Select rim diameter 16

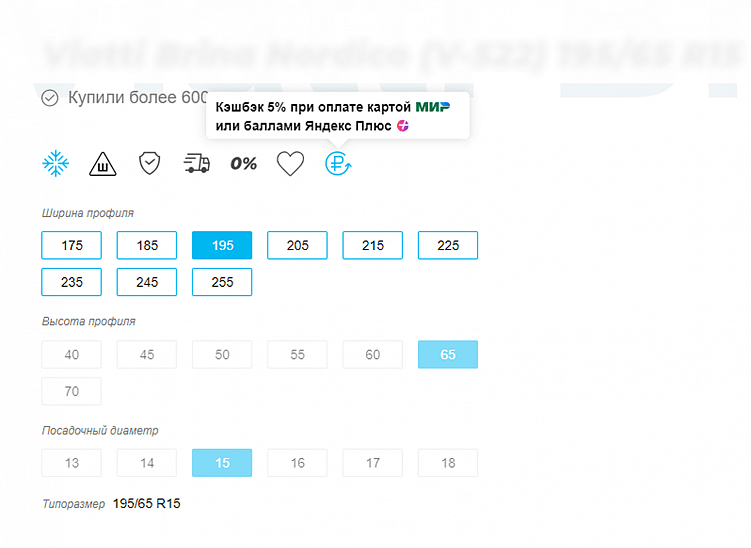(297, 463)
